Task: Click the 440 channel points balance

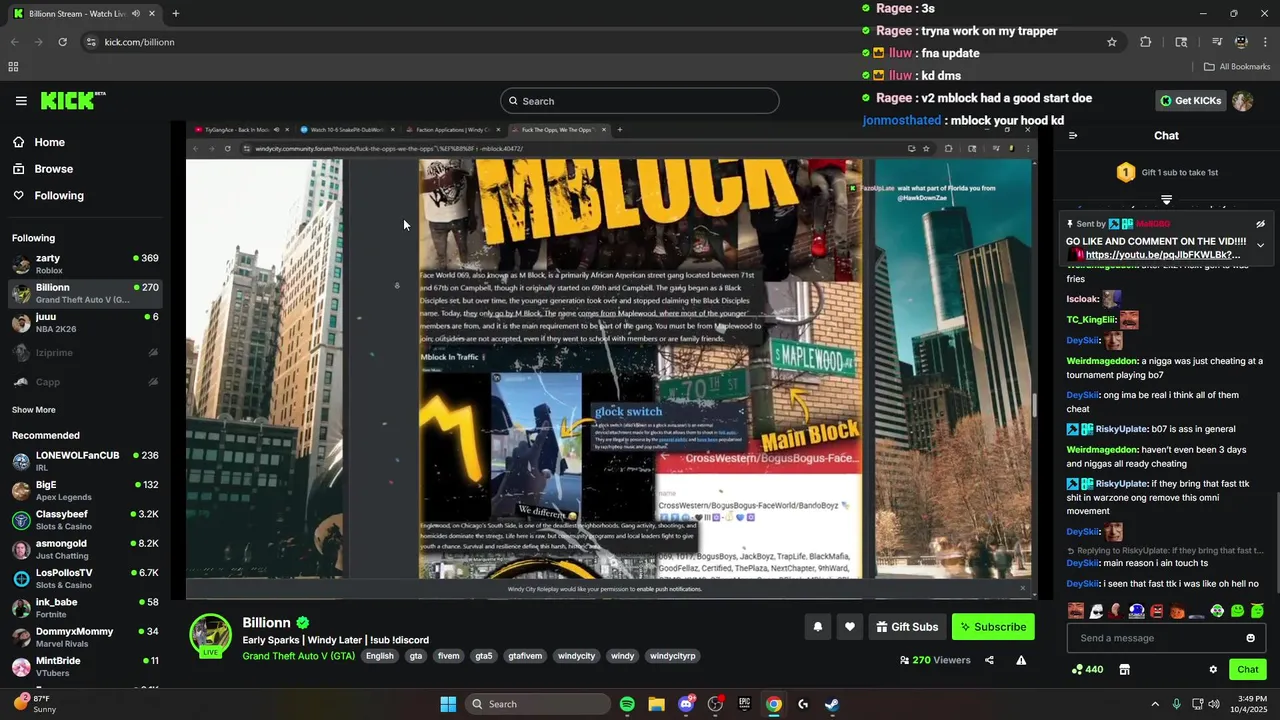Action: [x=1087, y=670]
